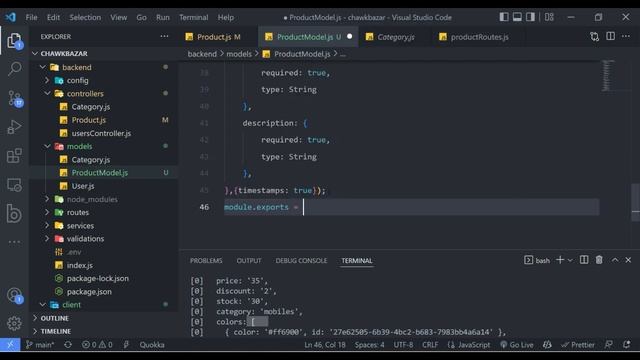Switch to the productRoutes.js editor tab
The height and width of the screenshot is (360, 640).
tap(479, 37)
